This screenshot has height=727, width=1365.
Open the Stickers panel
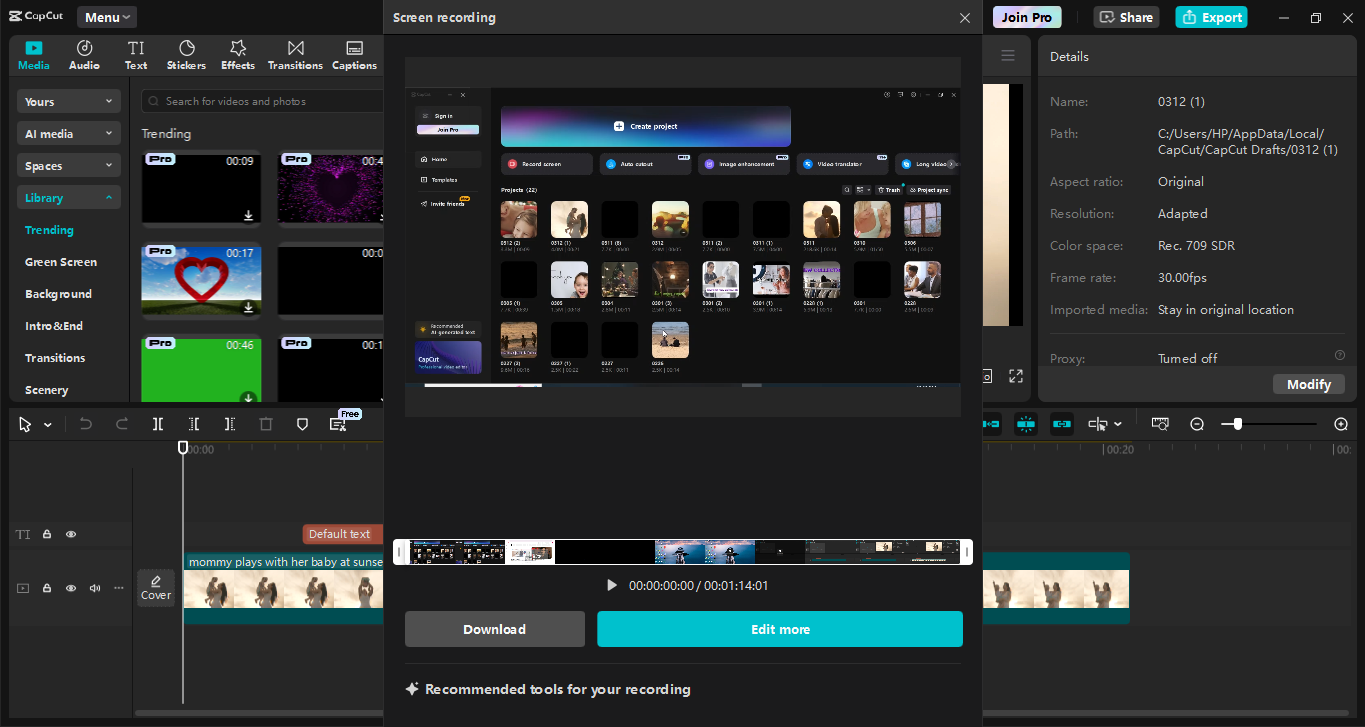186,54
